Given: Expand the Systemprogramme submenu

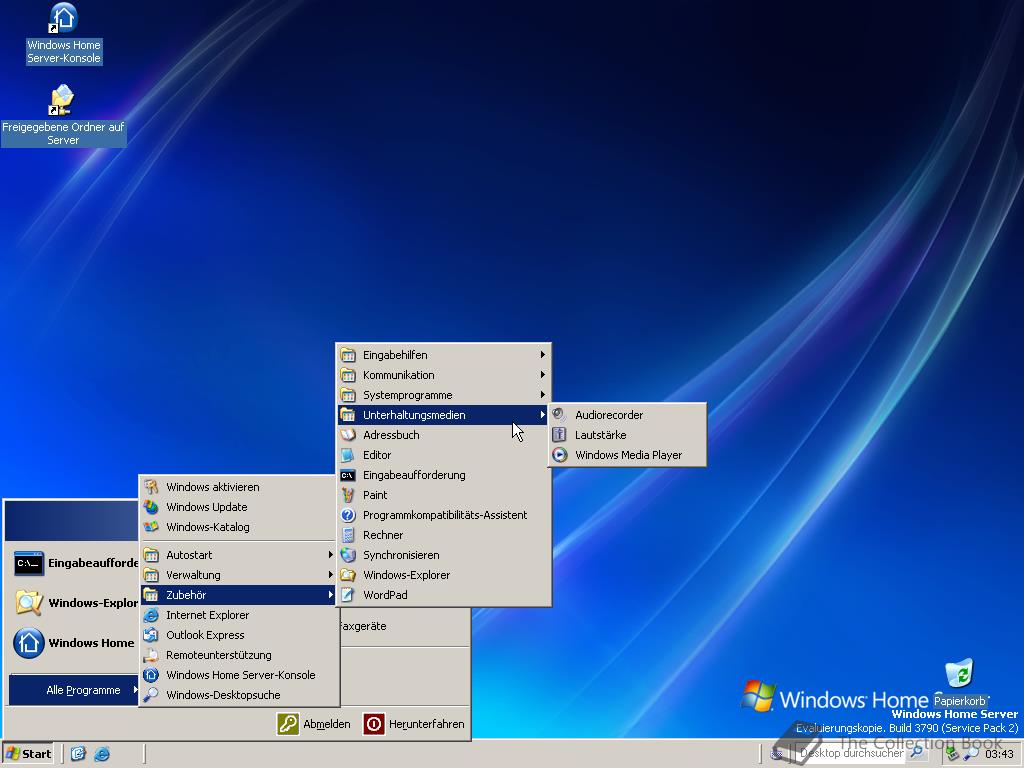Looking at the screenshot, I should pyautogui.click(x=442, y=395).
